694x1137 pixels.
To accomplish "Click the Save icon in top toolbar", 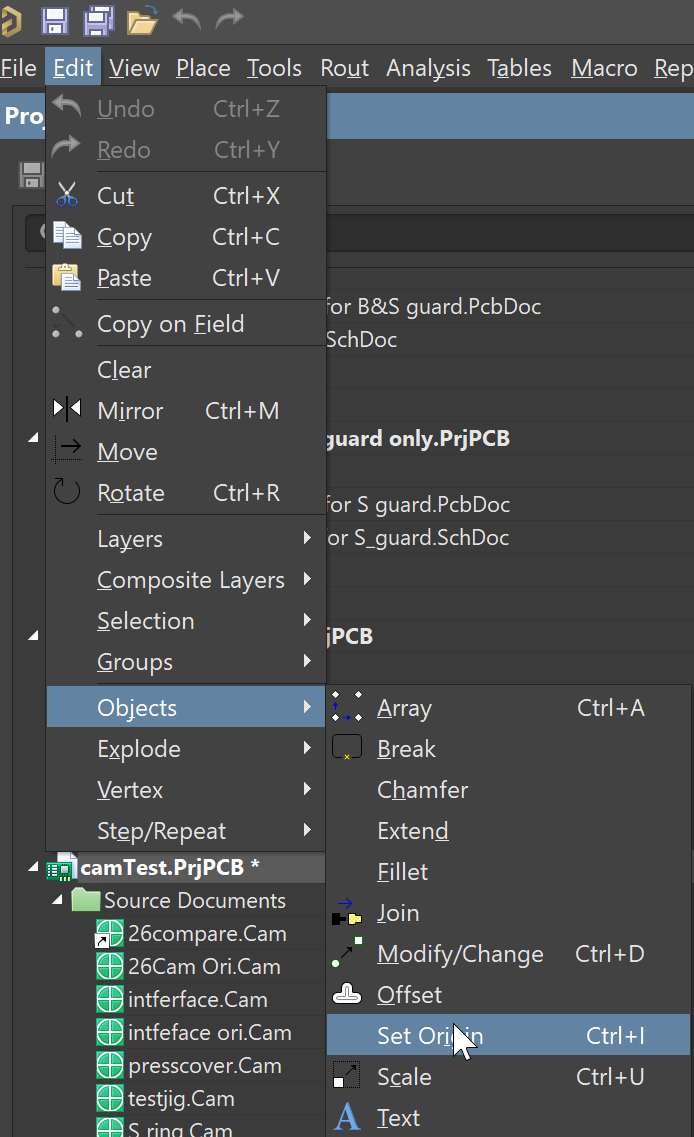I will [55, 19].
